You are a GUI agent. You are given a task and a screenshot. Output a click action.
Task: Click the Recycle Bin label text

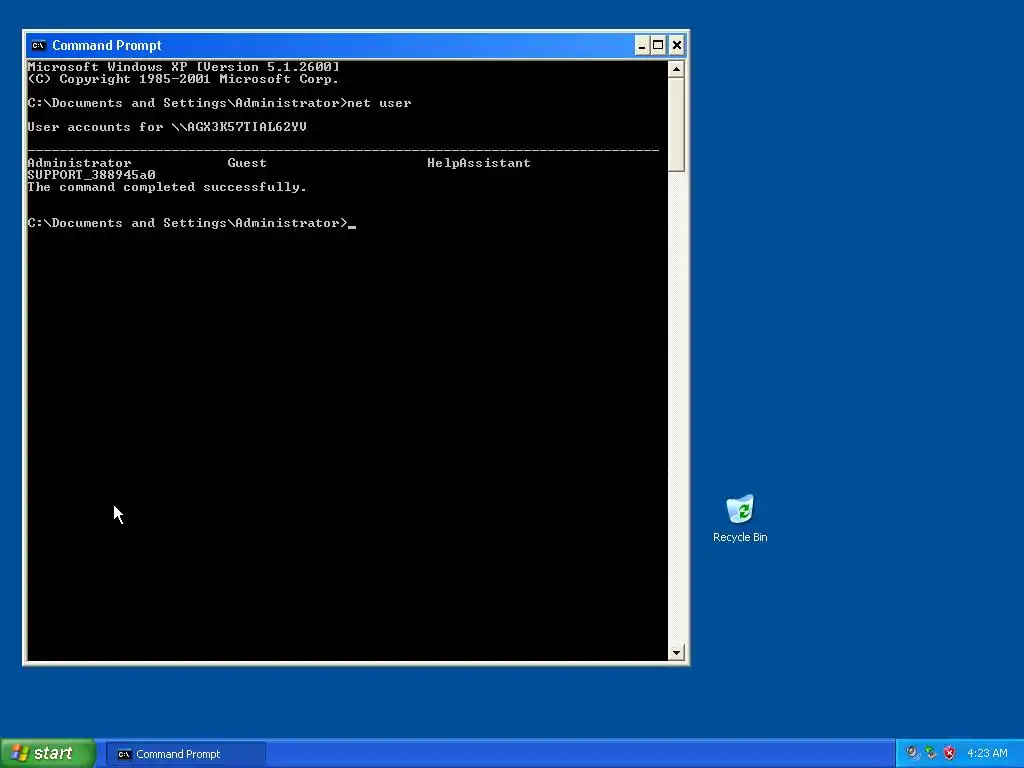point(740,537)
